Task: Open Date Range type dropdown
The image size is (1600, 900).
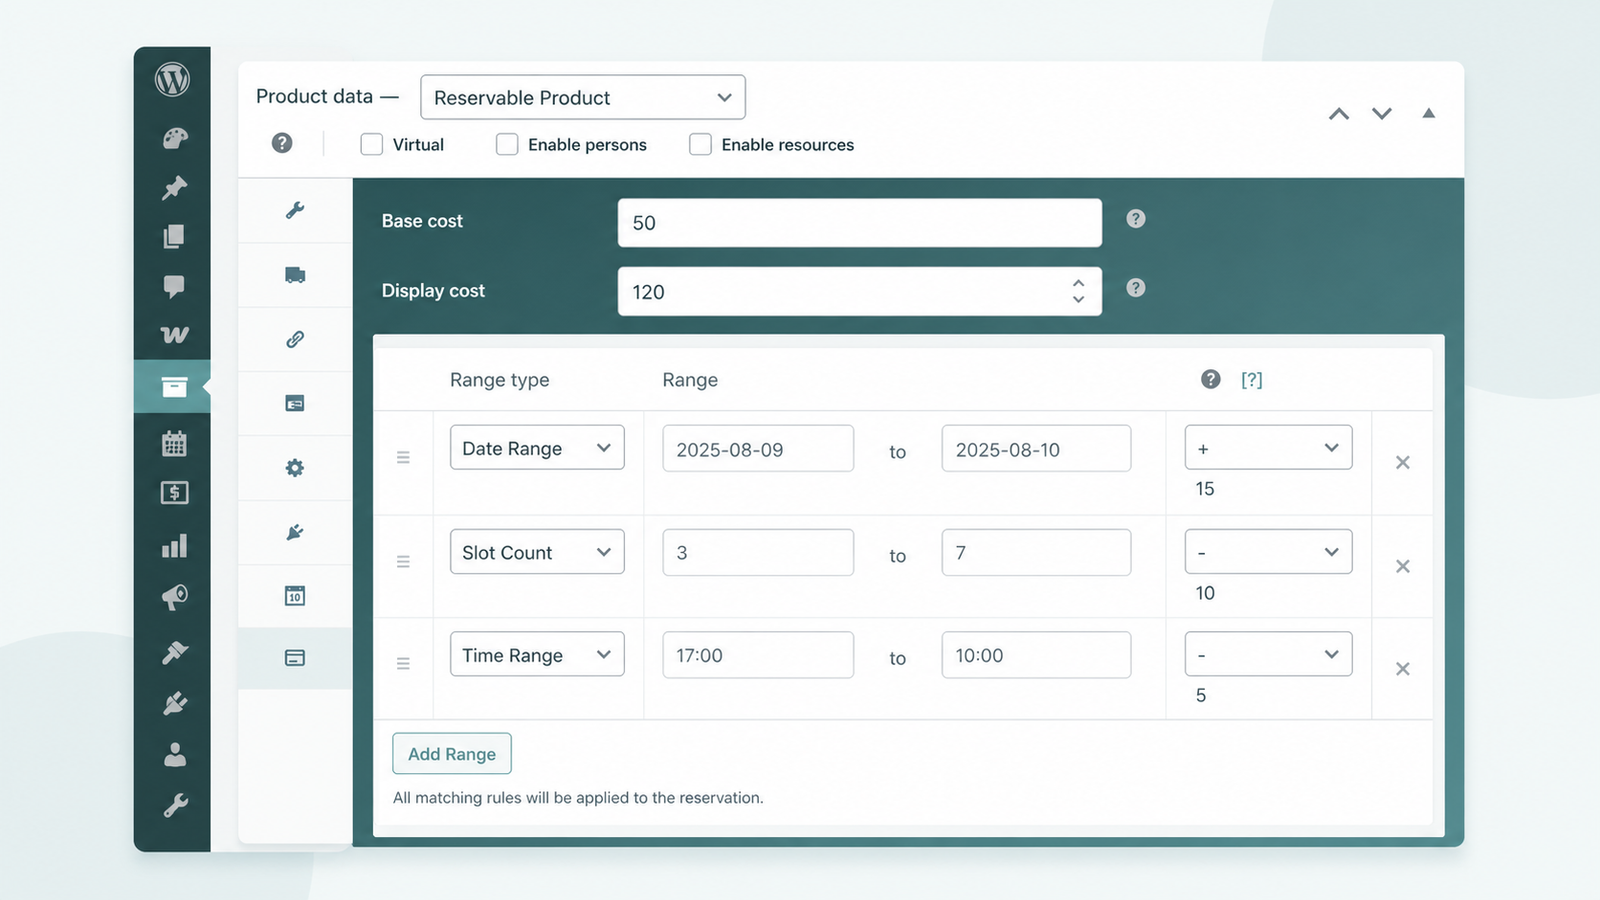Action: pos(537,448)
